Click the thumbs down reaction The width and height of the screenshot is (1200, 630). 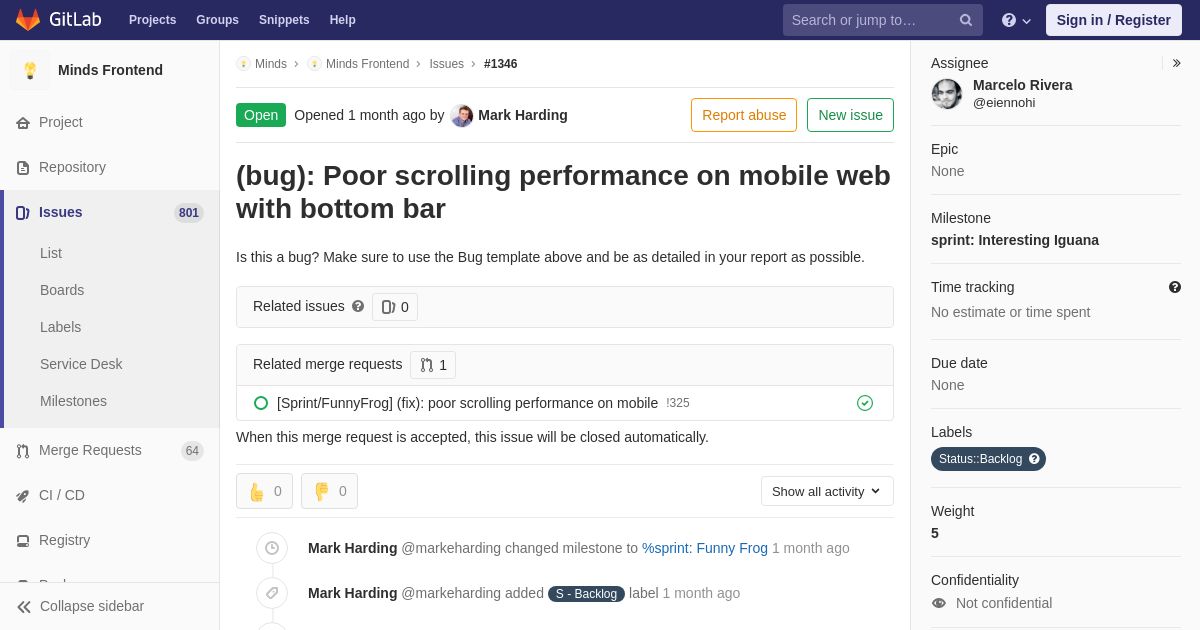click(x=329, y=491)
